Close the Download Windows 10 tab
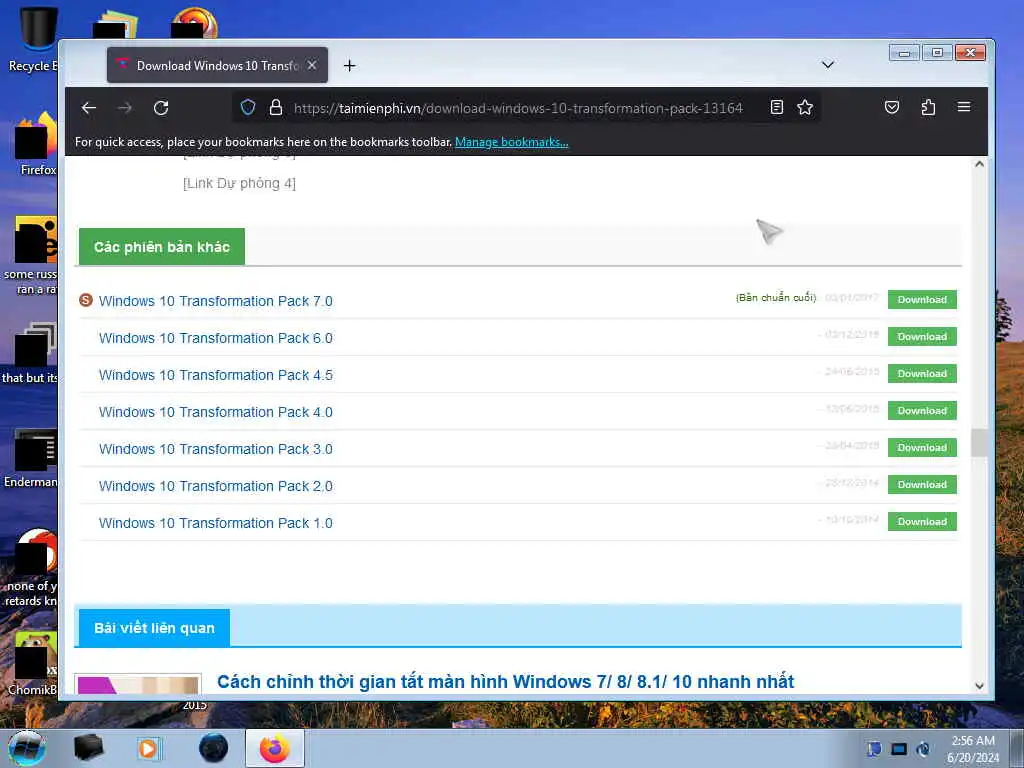The image size is (1024, 768). coord(312,65)
